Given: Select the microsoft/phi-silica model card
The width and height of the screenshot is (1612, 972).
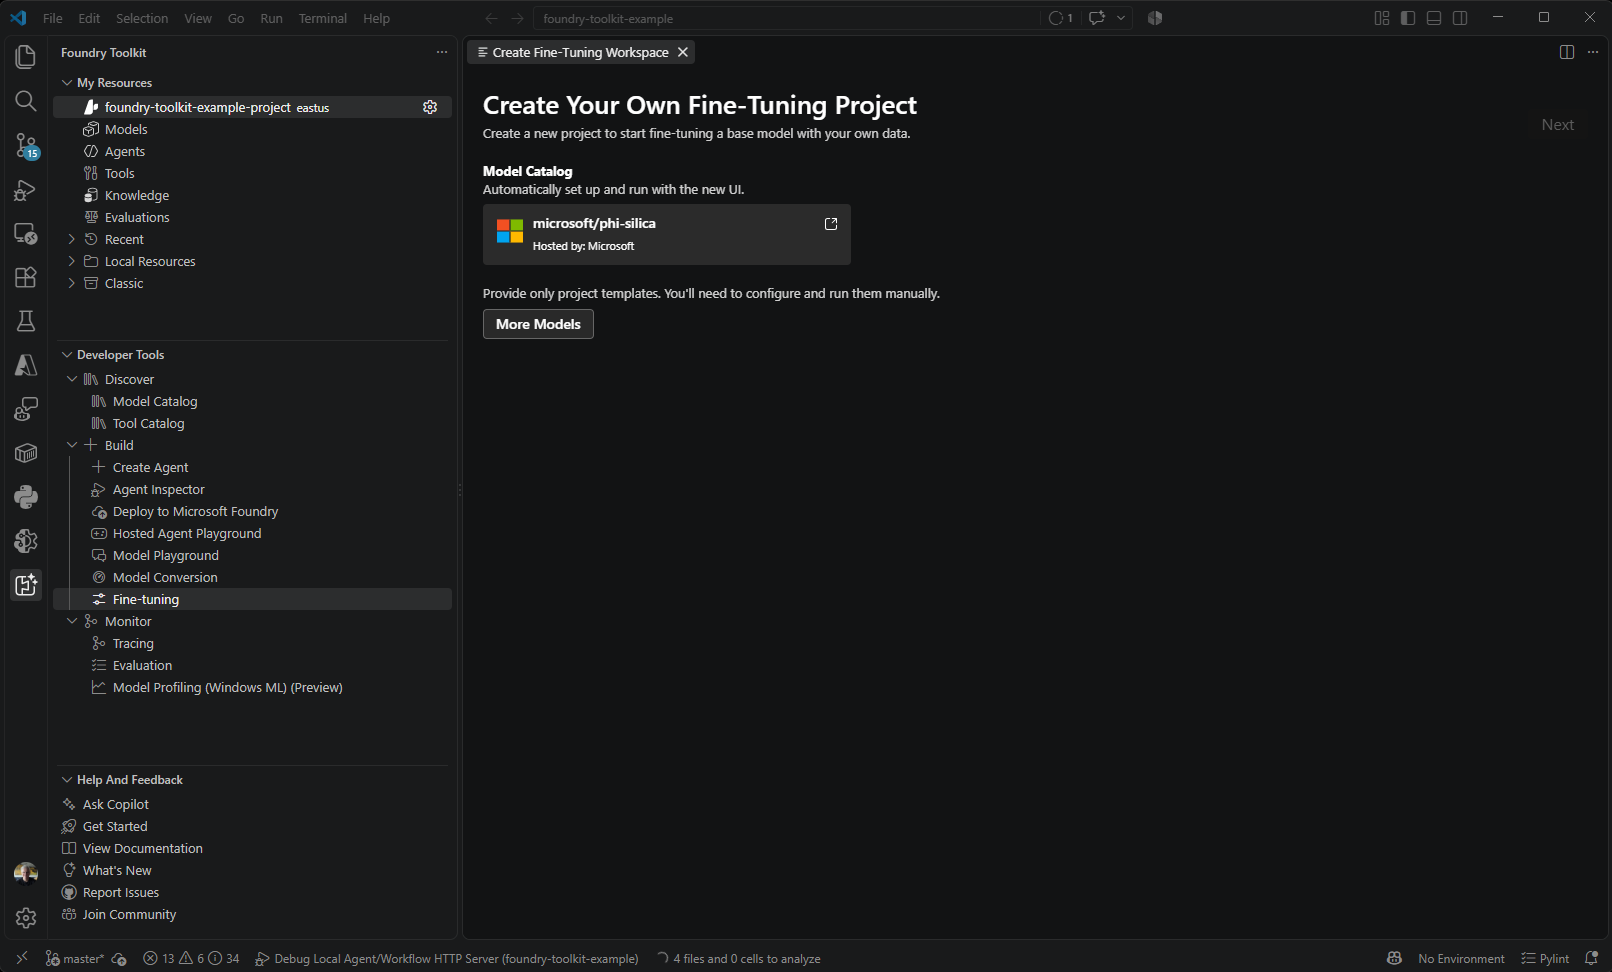Looking at the screenshot, I should (666, 235).
